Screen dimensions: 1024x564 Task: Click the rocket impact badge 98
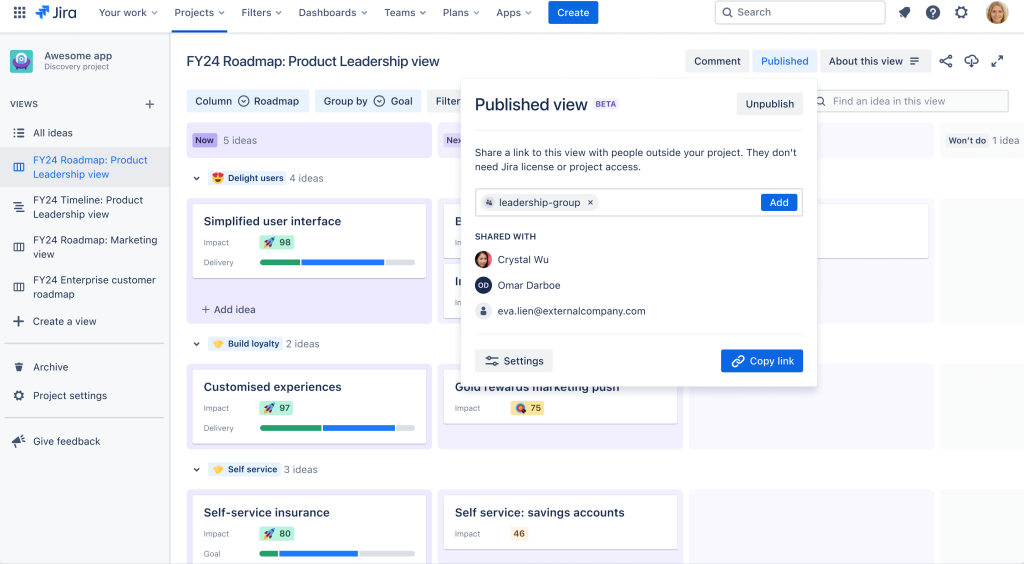[x=277, y=242]
